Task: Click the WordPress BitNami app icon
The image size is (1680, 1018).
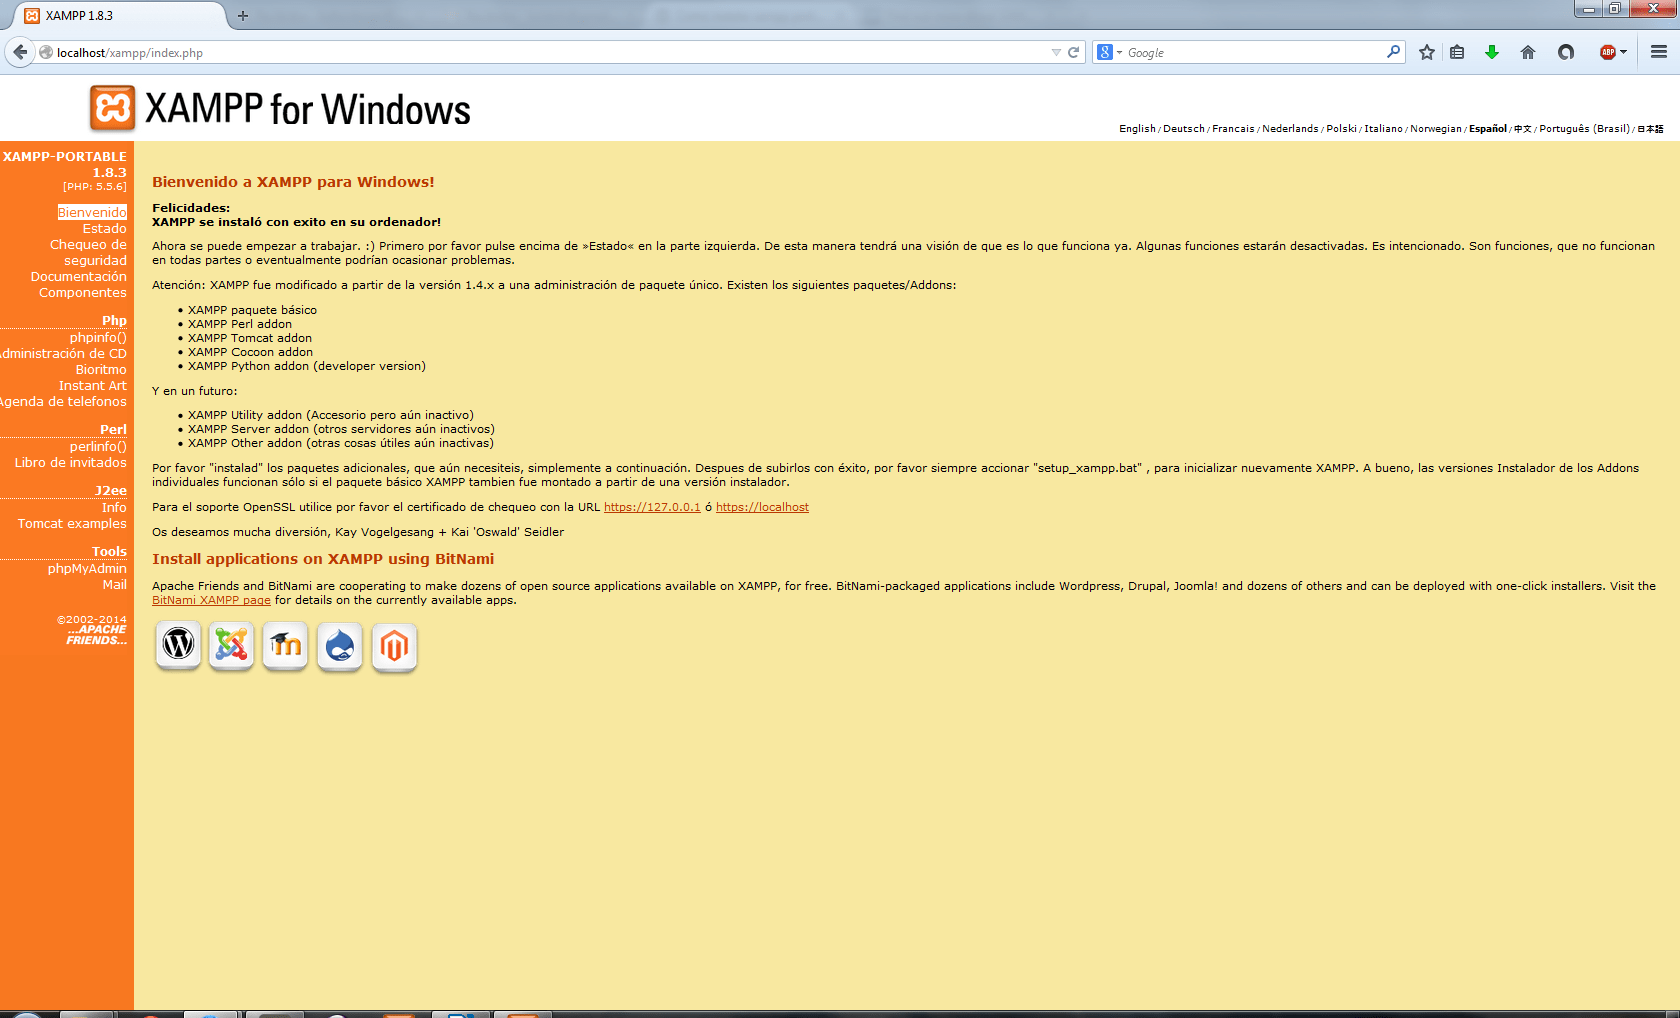Action: pyautogui.click(x=178, y=645)
